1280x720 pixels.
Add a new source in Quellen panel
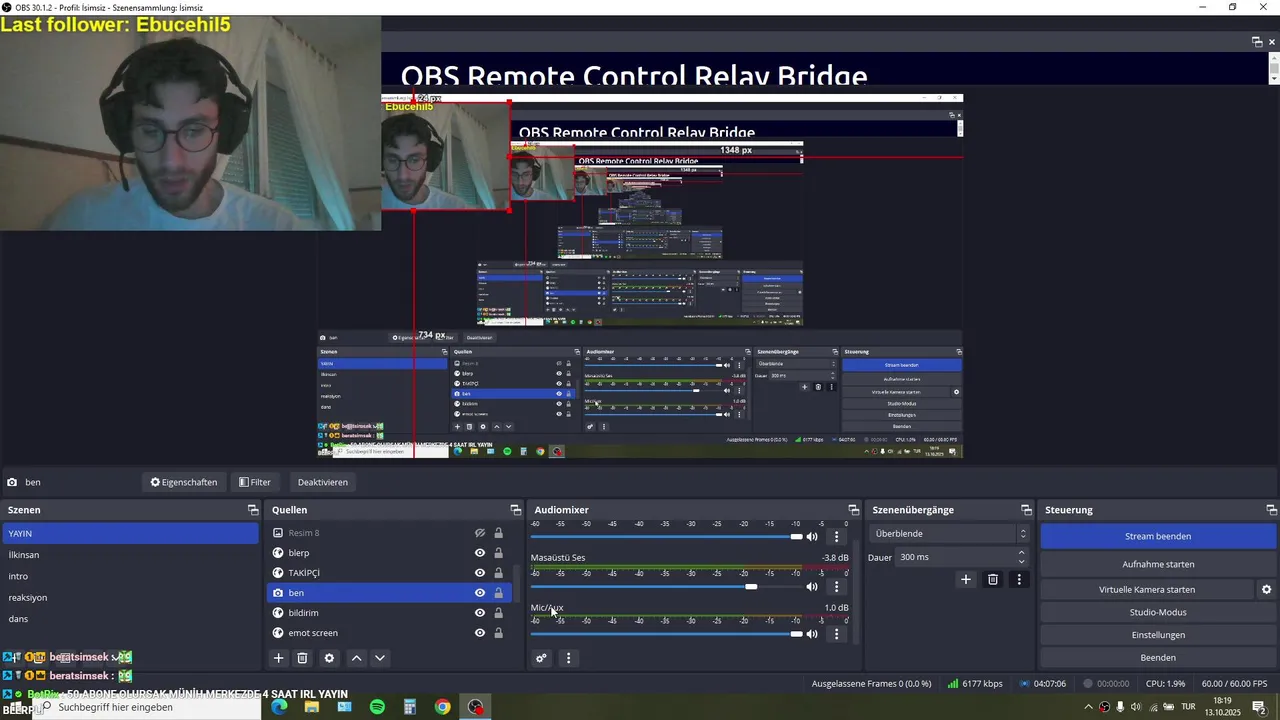tap(279, 658)
